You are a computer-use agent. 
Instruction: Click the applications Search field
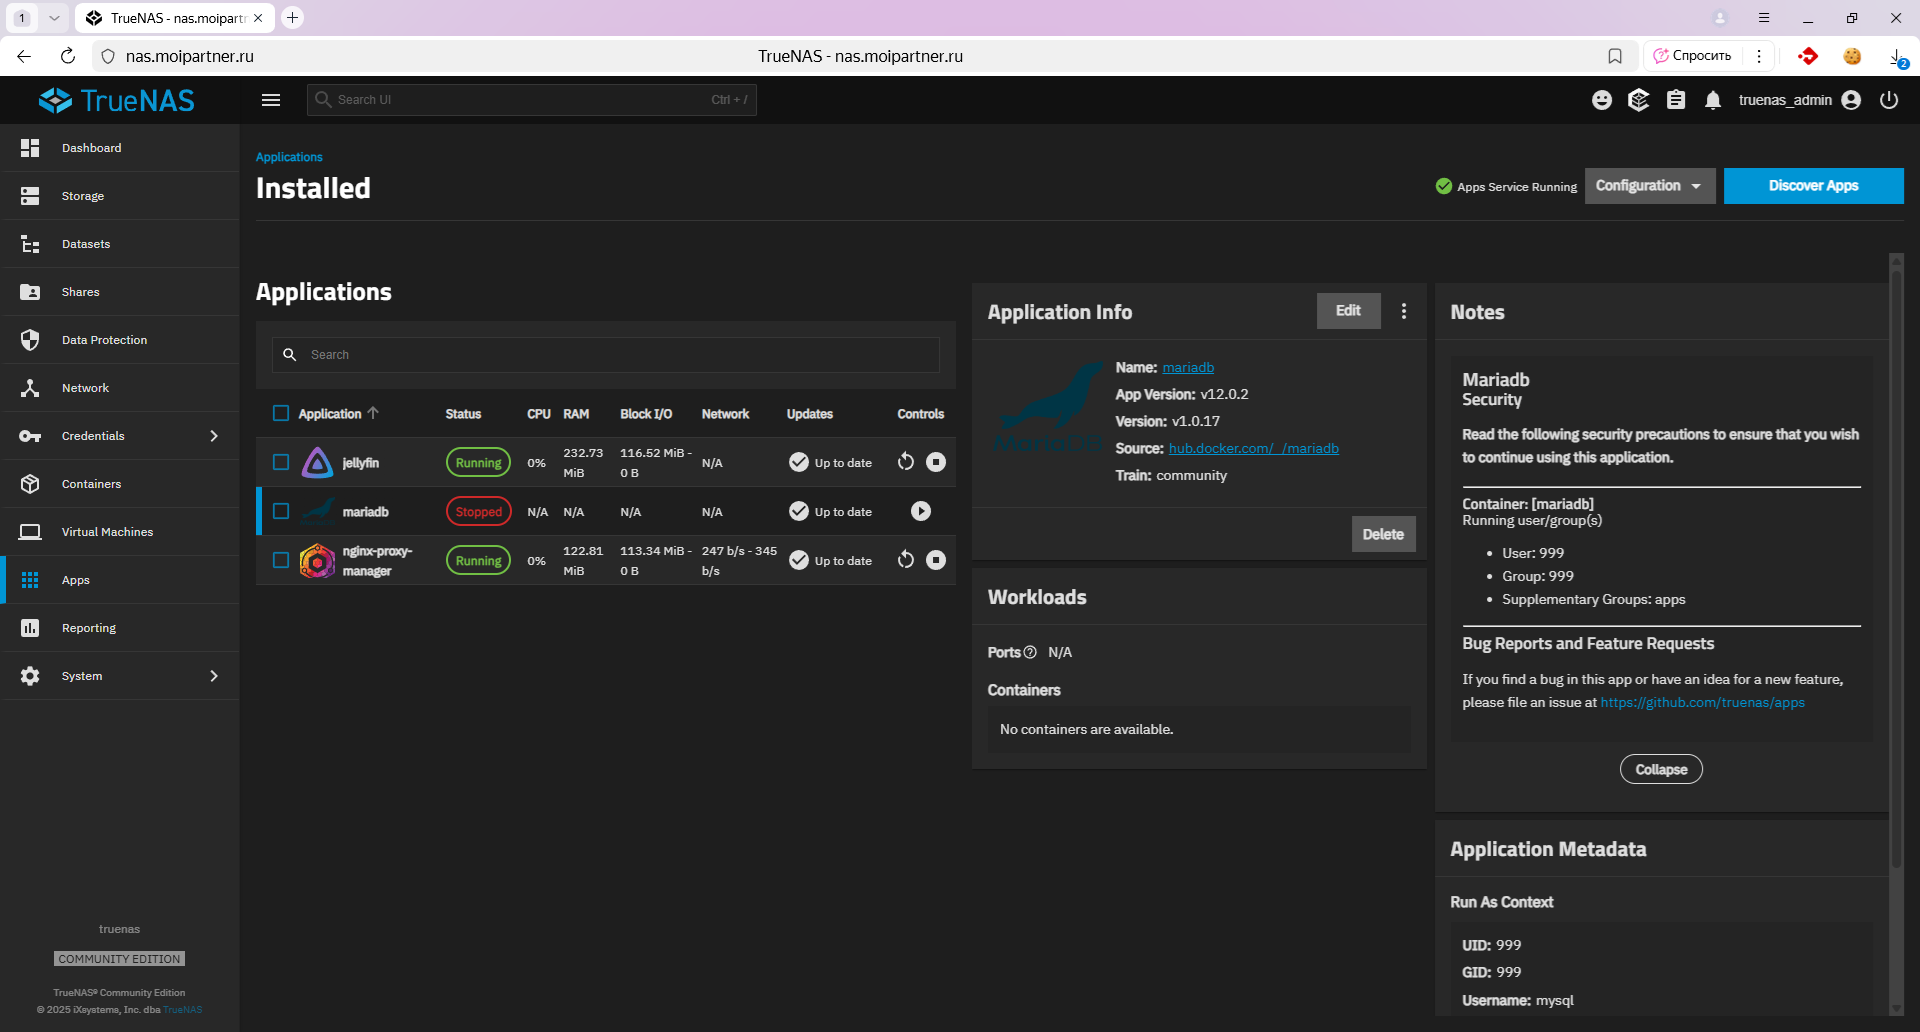pyautogui.click(x=620, y=355)
